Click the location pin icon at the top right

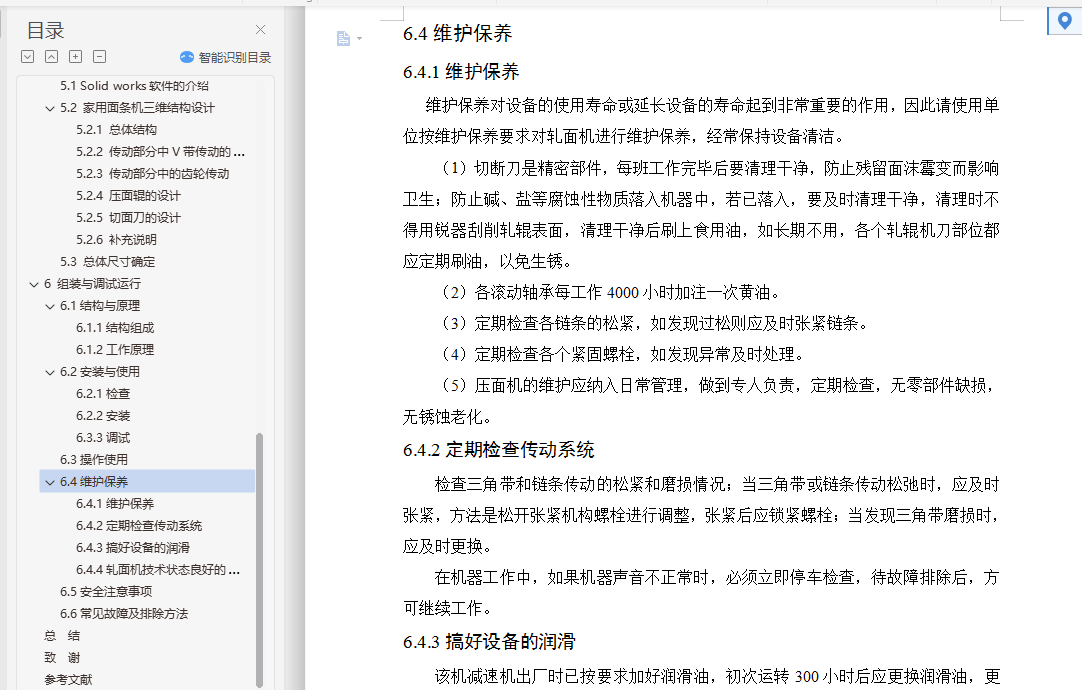tap(1065, 21)
